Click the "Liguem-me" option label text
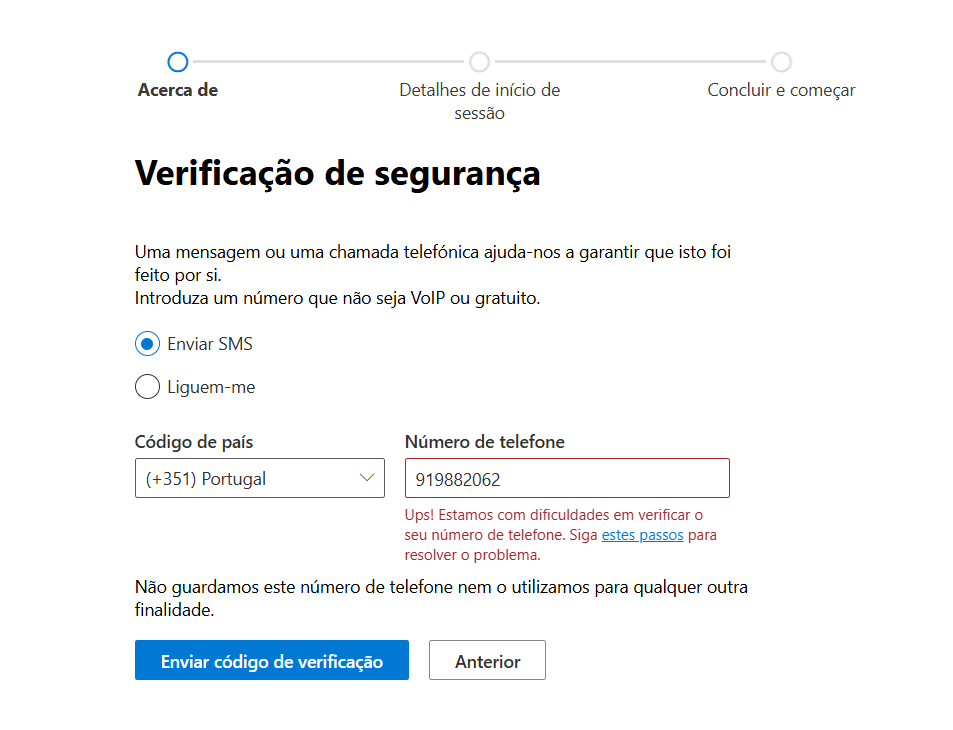This screenshot has width=953, height=730. click(211, 387)
